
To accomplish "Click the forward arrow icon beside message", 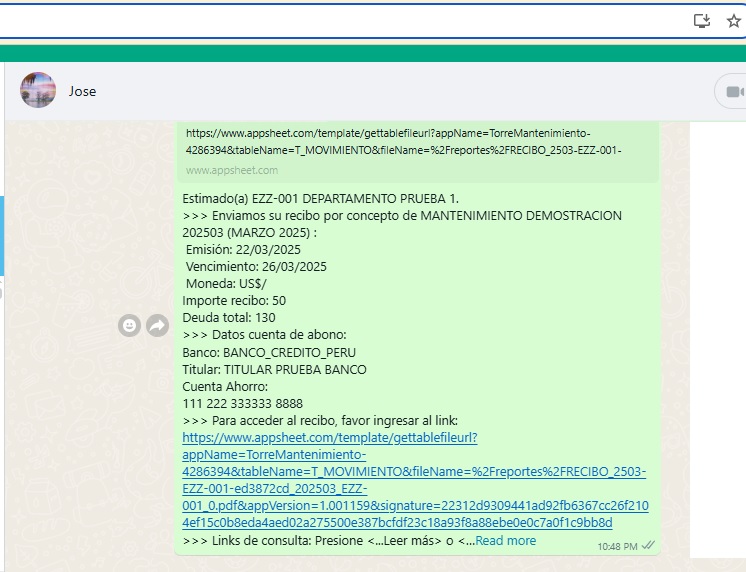I will click(157, 325).
